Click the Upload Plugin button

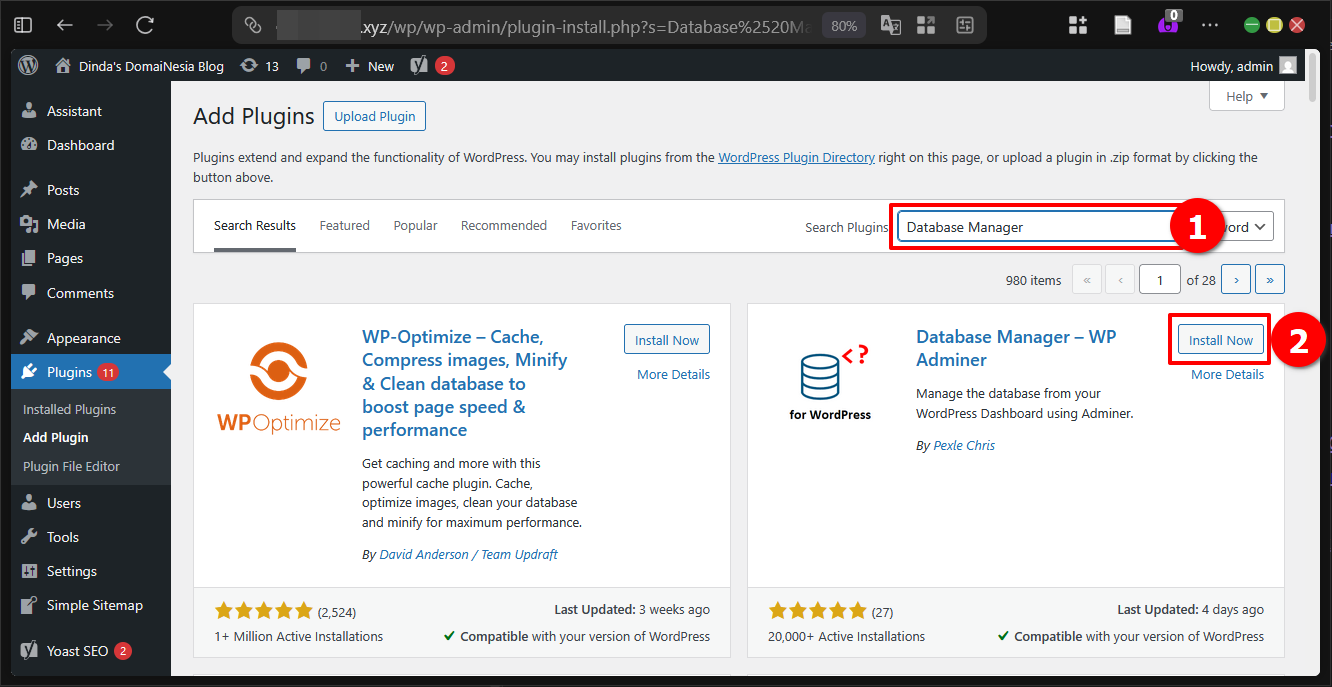pos(374,115)
